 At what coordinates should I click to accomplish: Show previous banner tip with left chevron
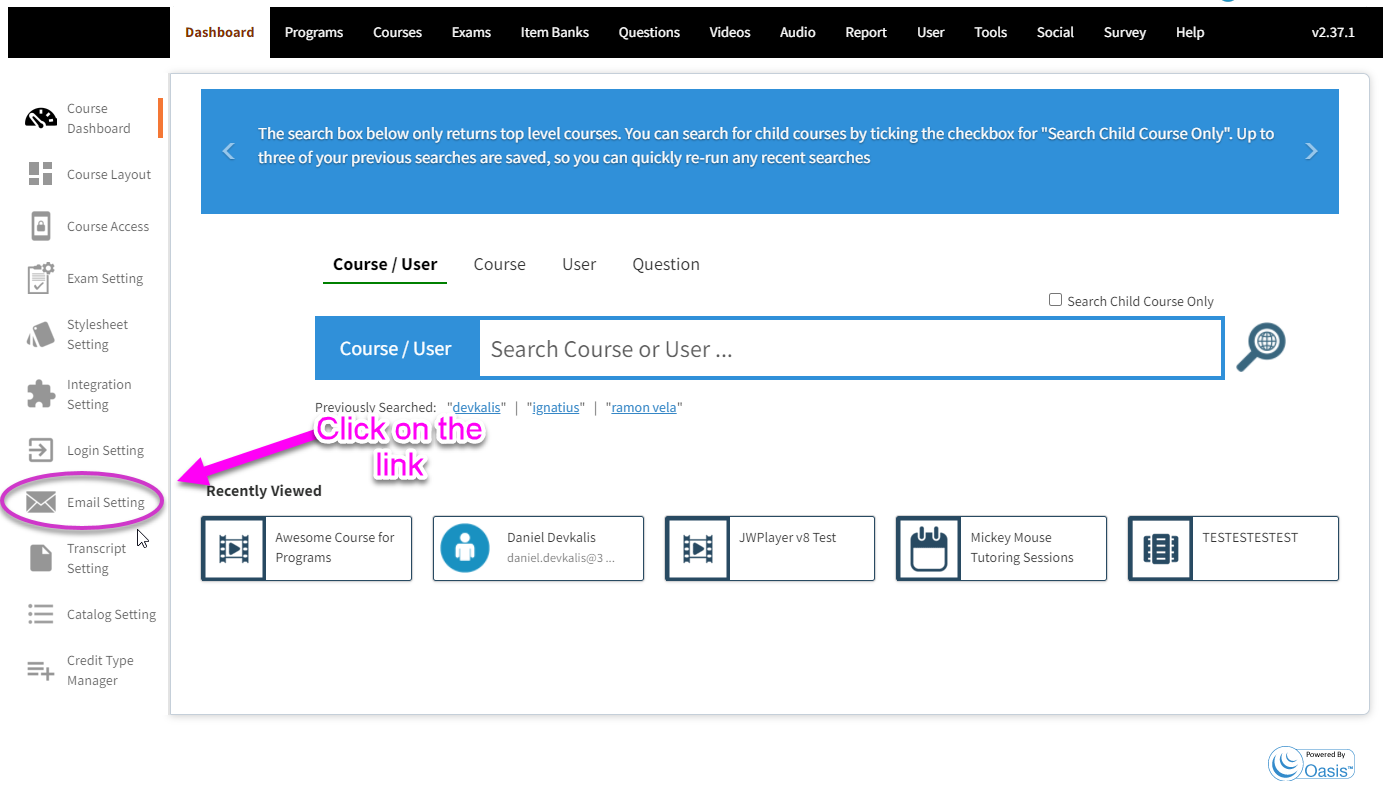point(229,151)
